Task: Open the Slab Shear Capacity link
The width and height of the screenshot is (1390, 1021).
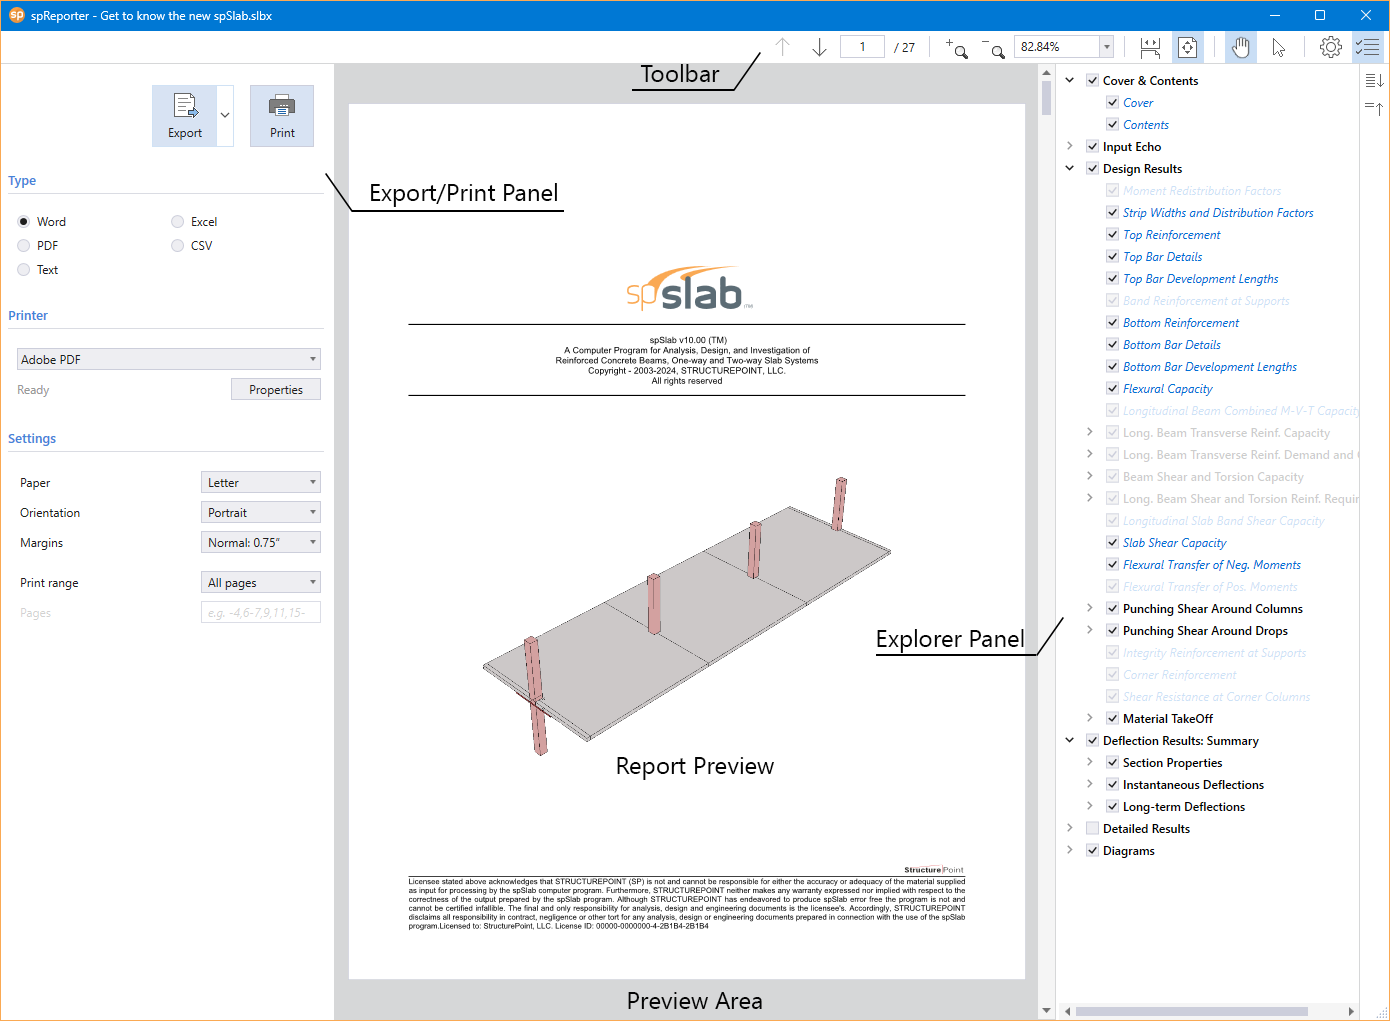Action: click(1174, 543)
